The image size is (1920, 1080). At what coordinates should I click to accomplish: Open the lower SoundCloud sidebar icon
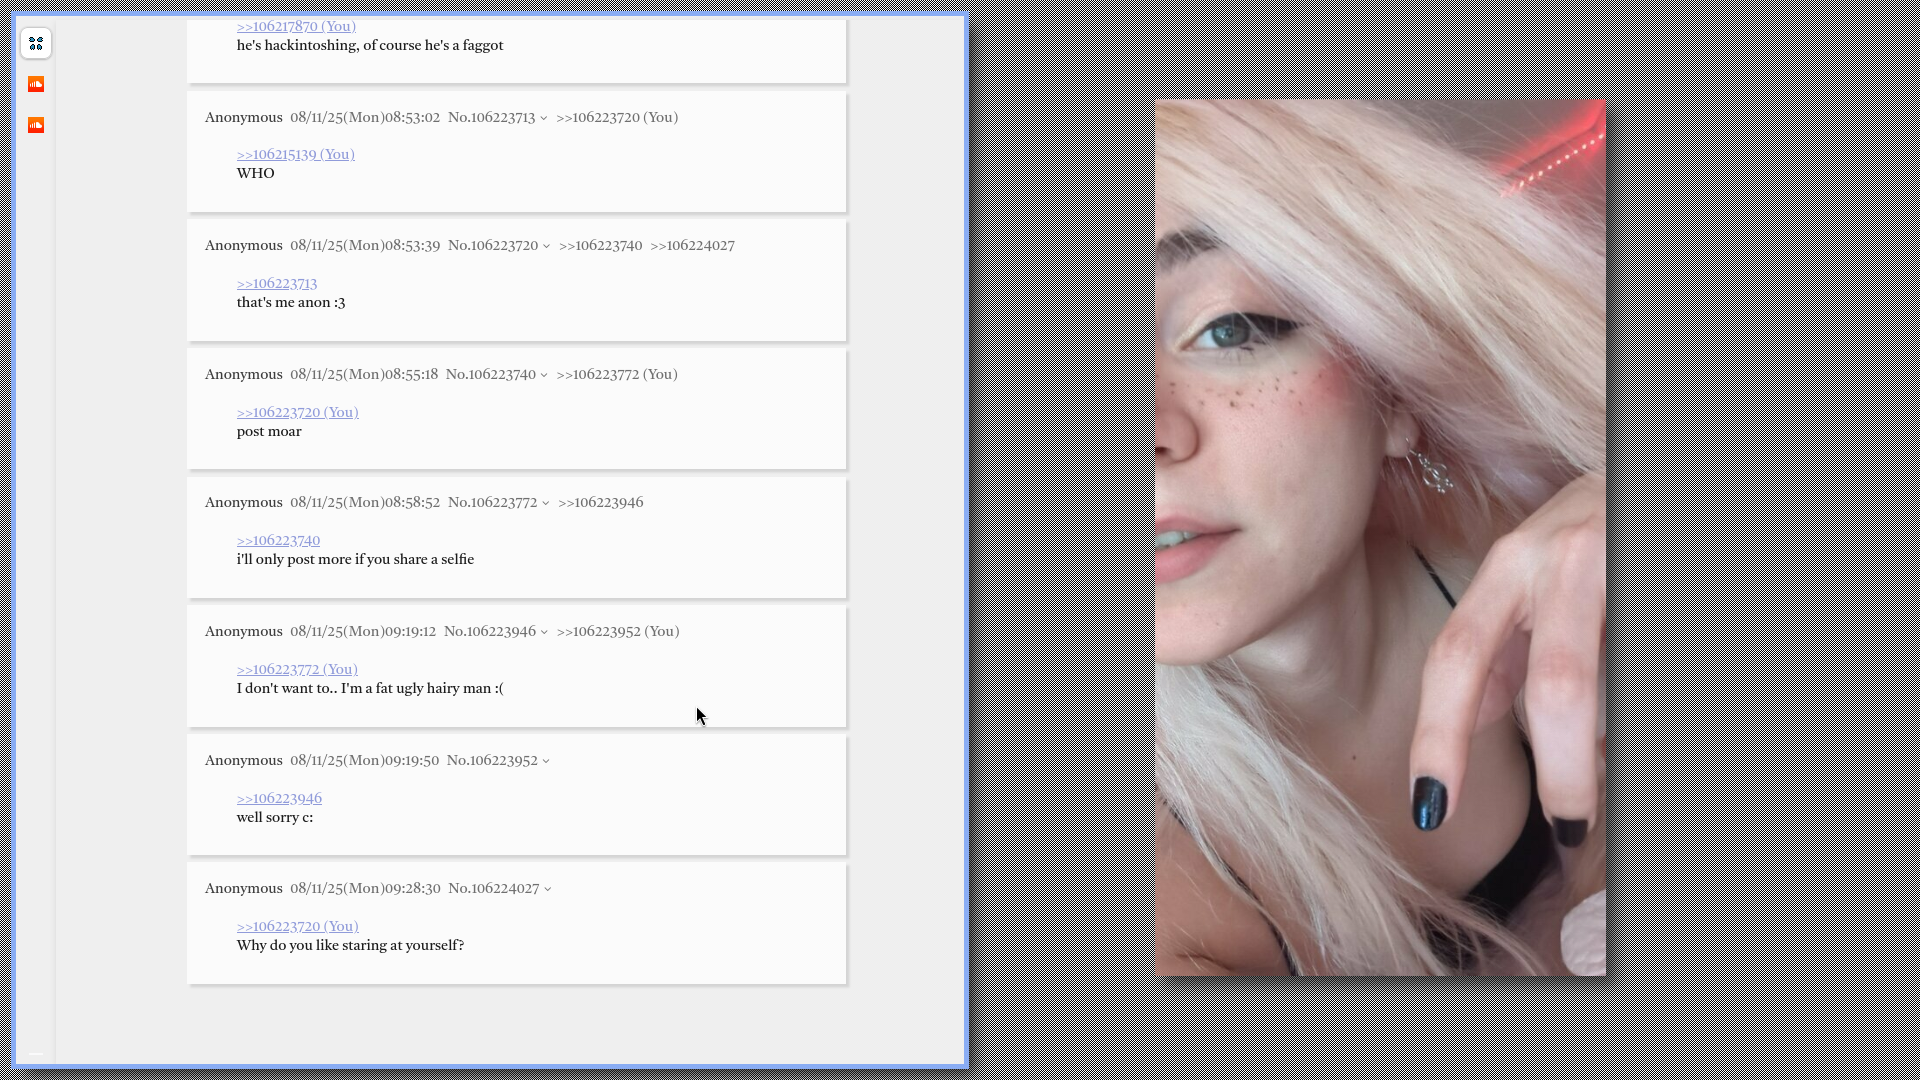click(36, 125)
